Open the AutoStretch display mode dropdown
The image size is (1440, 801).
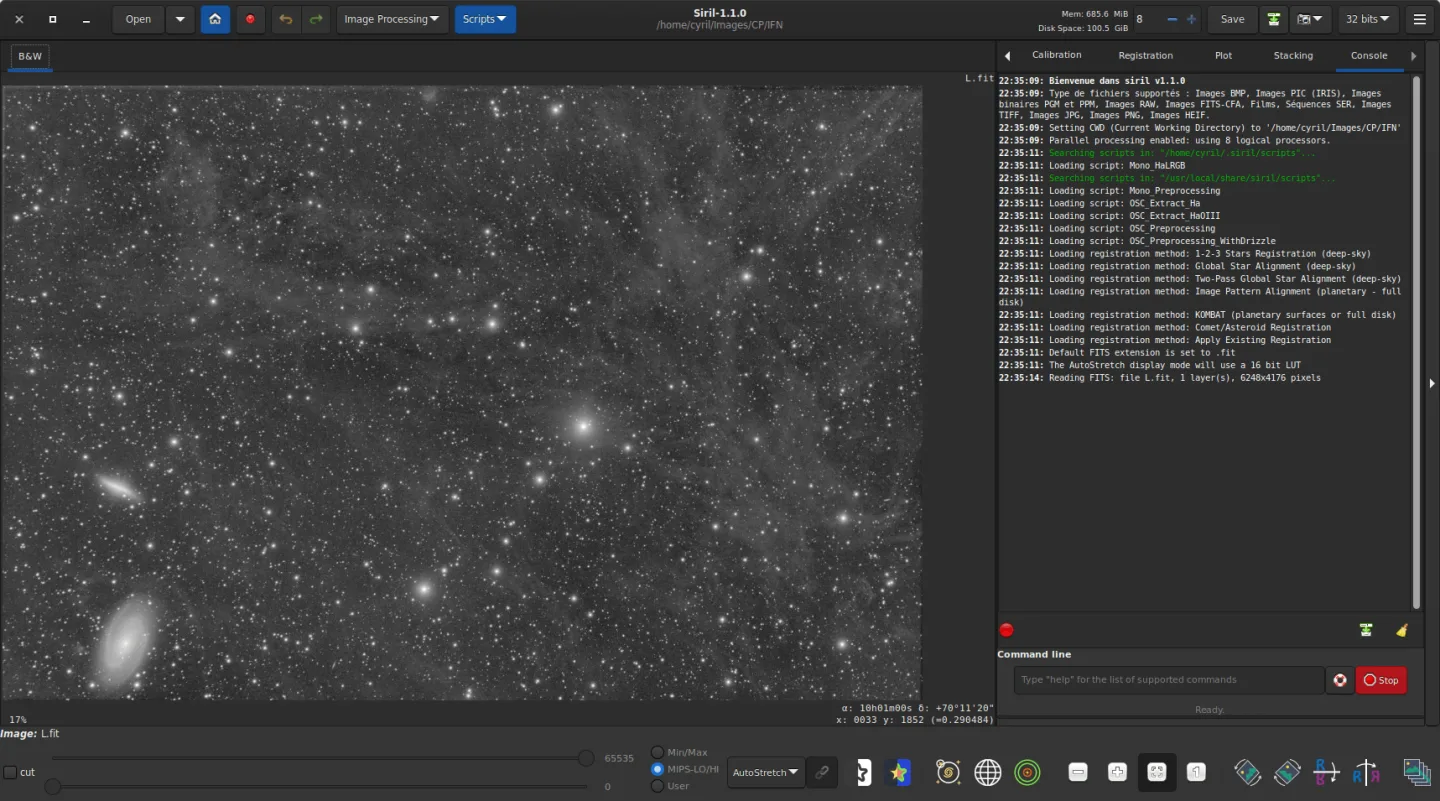tap(766, 772)
